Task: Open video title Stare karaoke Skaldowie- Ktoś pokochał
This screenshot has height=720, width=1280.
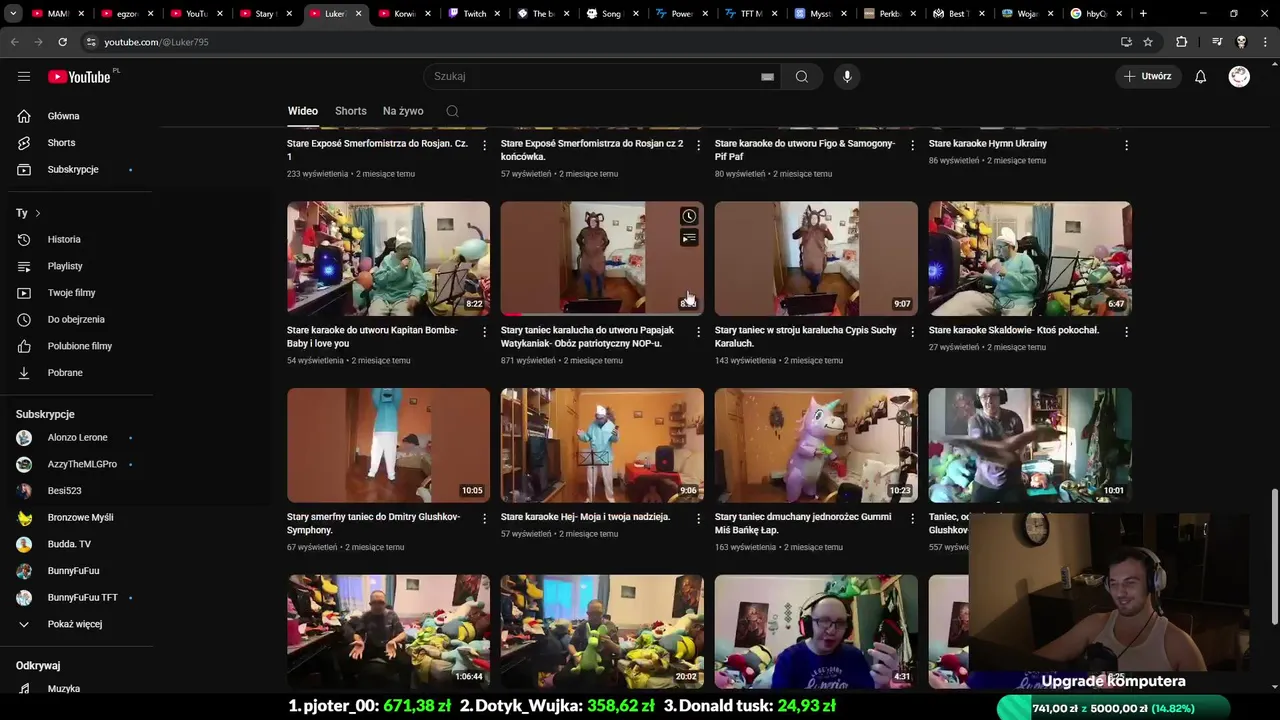Action: (1014, 330)
